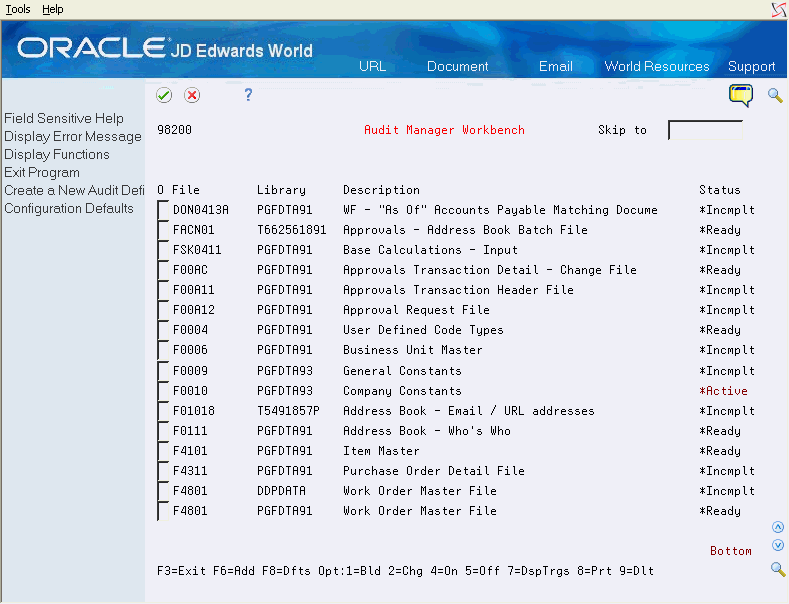This screenshot has height=604, width=789.
Task: Open the Support link in banner
Action: pos(751,66)
